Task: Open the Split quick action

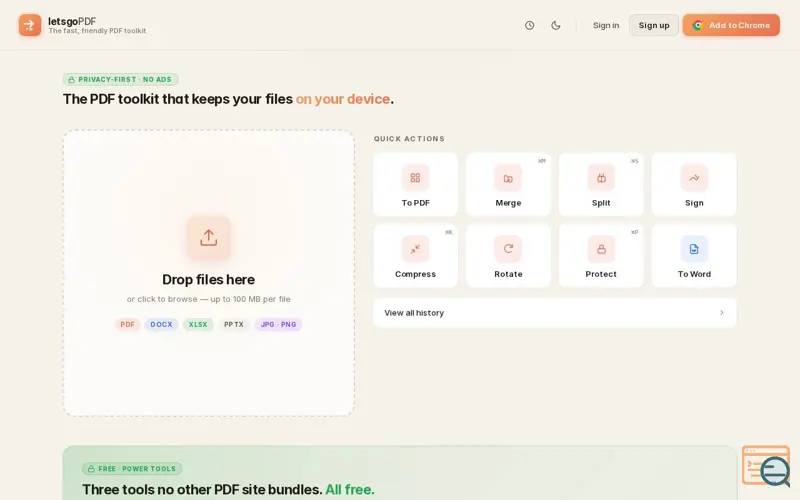Action: 601,185
